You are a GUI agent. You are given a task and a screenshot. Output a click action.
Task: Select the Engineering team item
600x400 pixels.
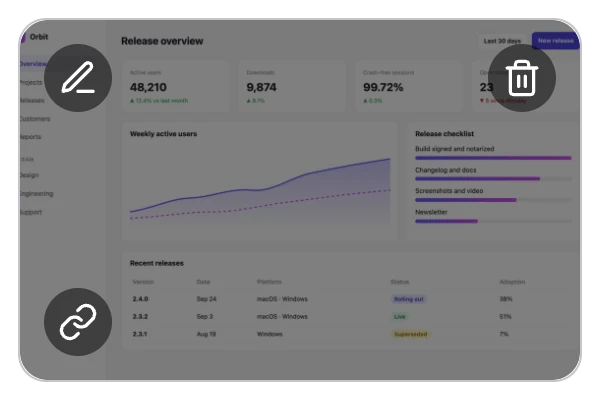pos(36,193)
